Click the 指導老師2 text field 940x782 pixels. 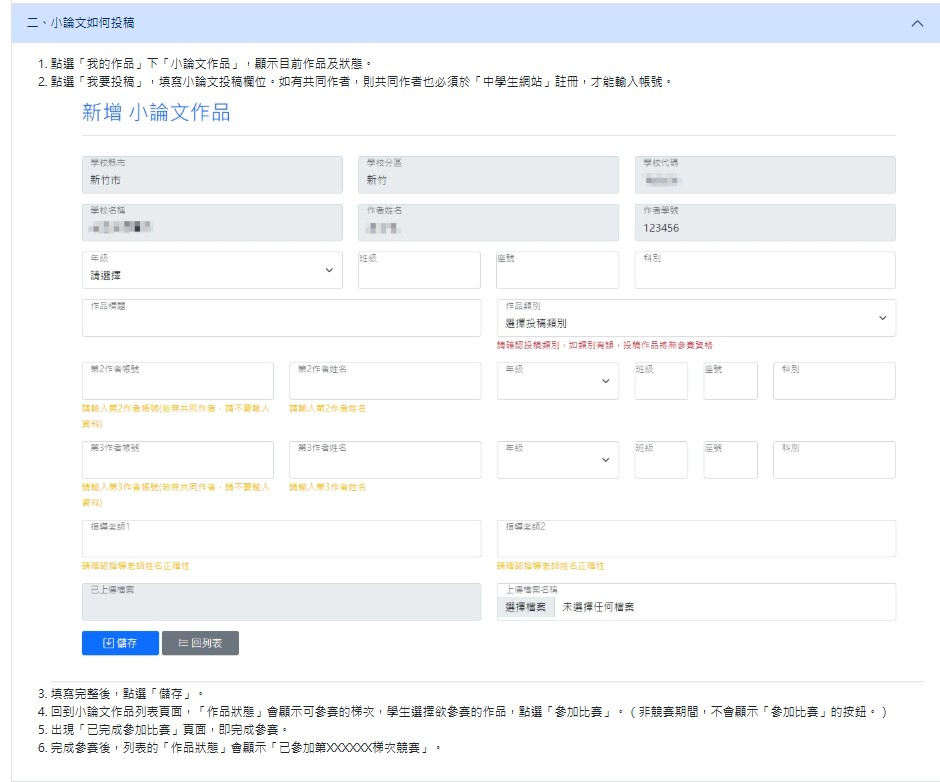tap(695, 539)
